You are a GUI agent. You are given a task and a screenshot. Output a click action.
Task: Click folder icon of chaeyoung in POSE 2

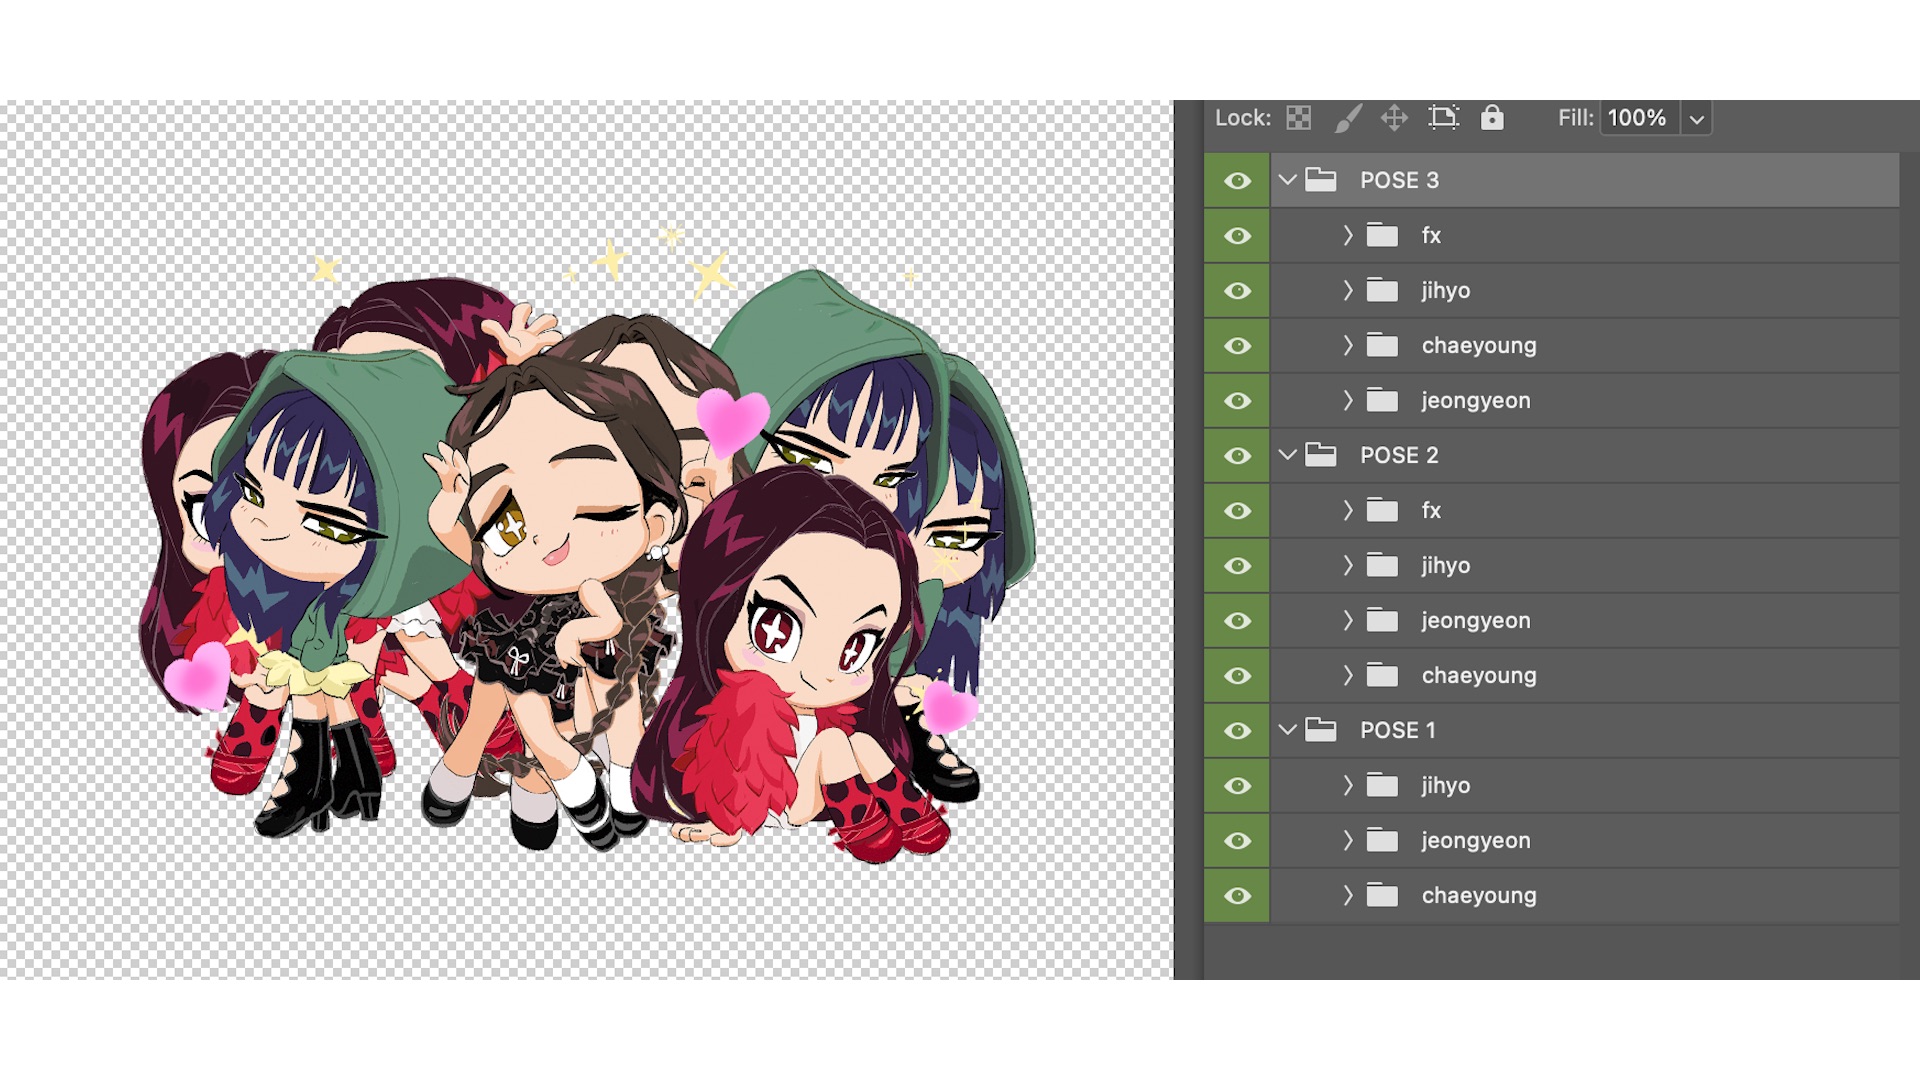[1382, 675]
